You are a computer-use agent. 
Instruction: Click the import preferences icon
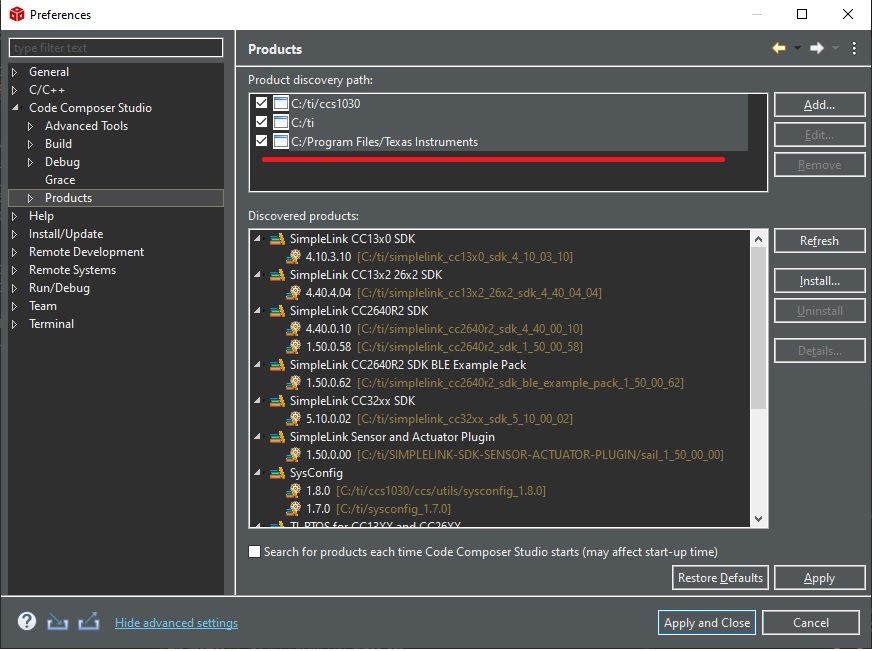pyautogui.click(x=57, y=622)
